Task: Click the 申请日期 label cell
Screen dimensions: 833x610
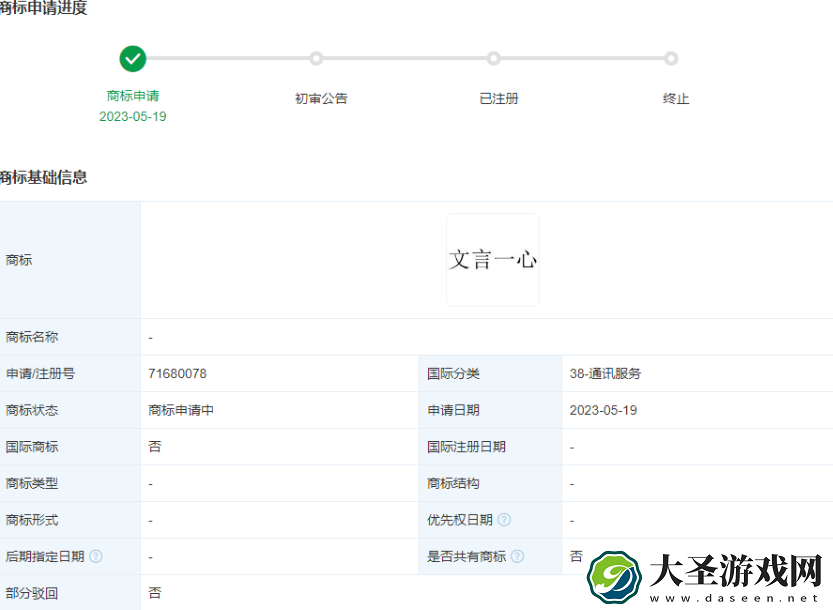Action: click(x=490, y=410)
